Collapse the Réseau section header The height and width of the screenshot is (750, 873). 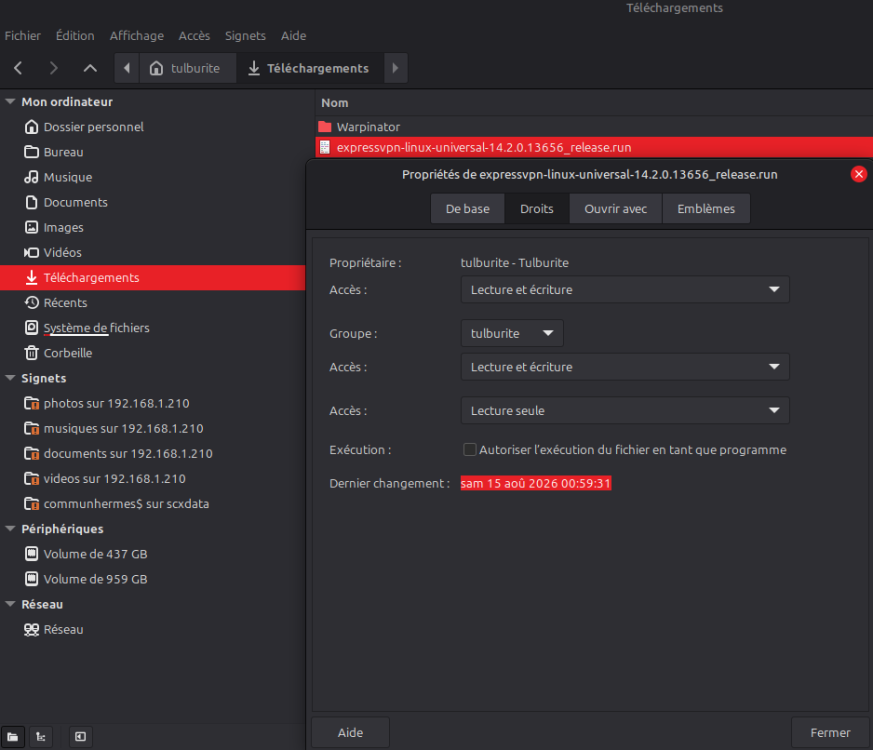coord(10,604)
